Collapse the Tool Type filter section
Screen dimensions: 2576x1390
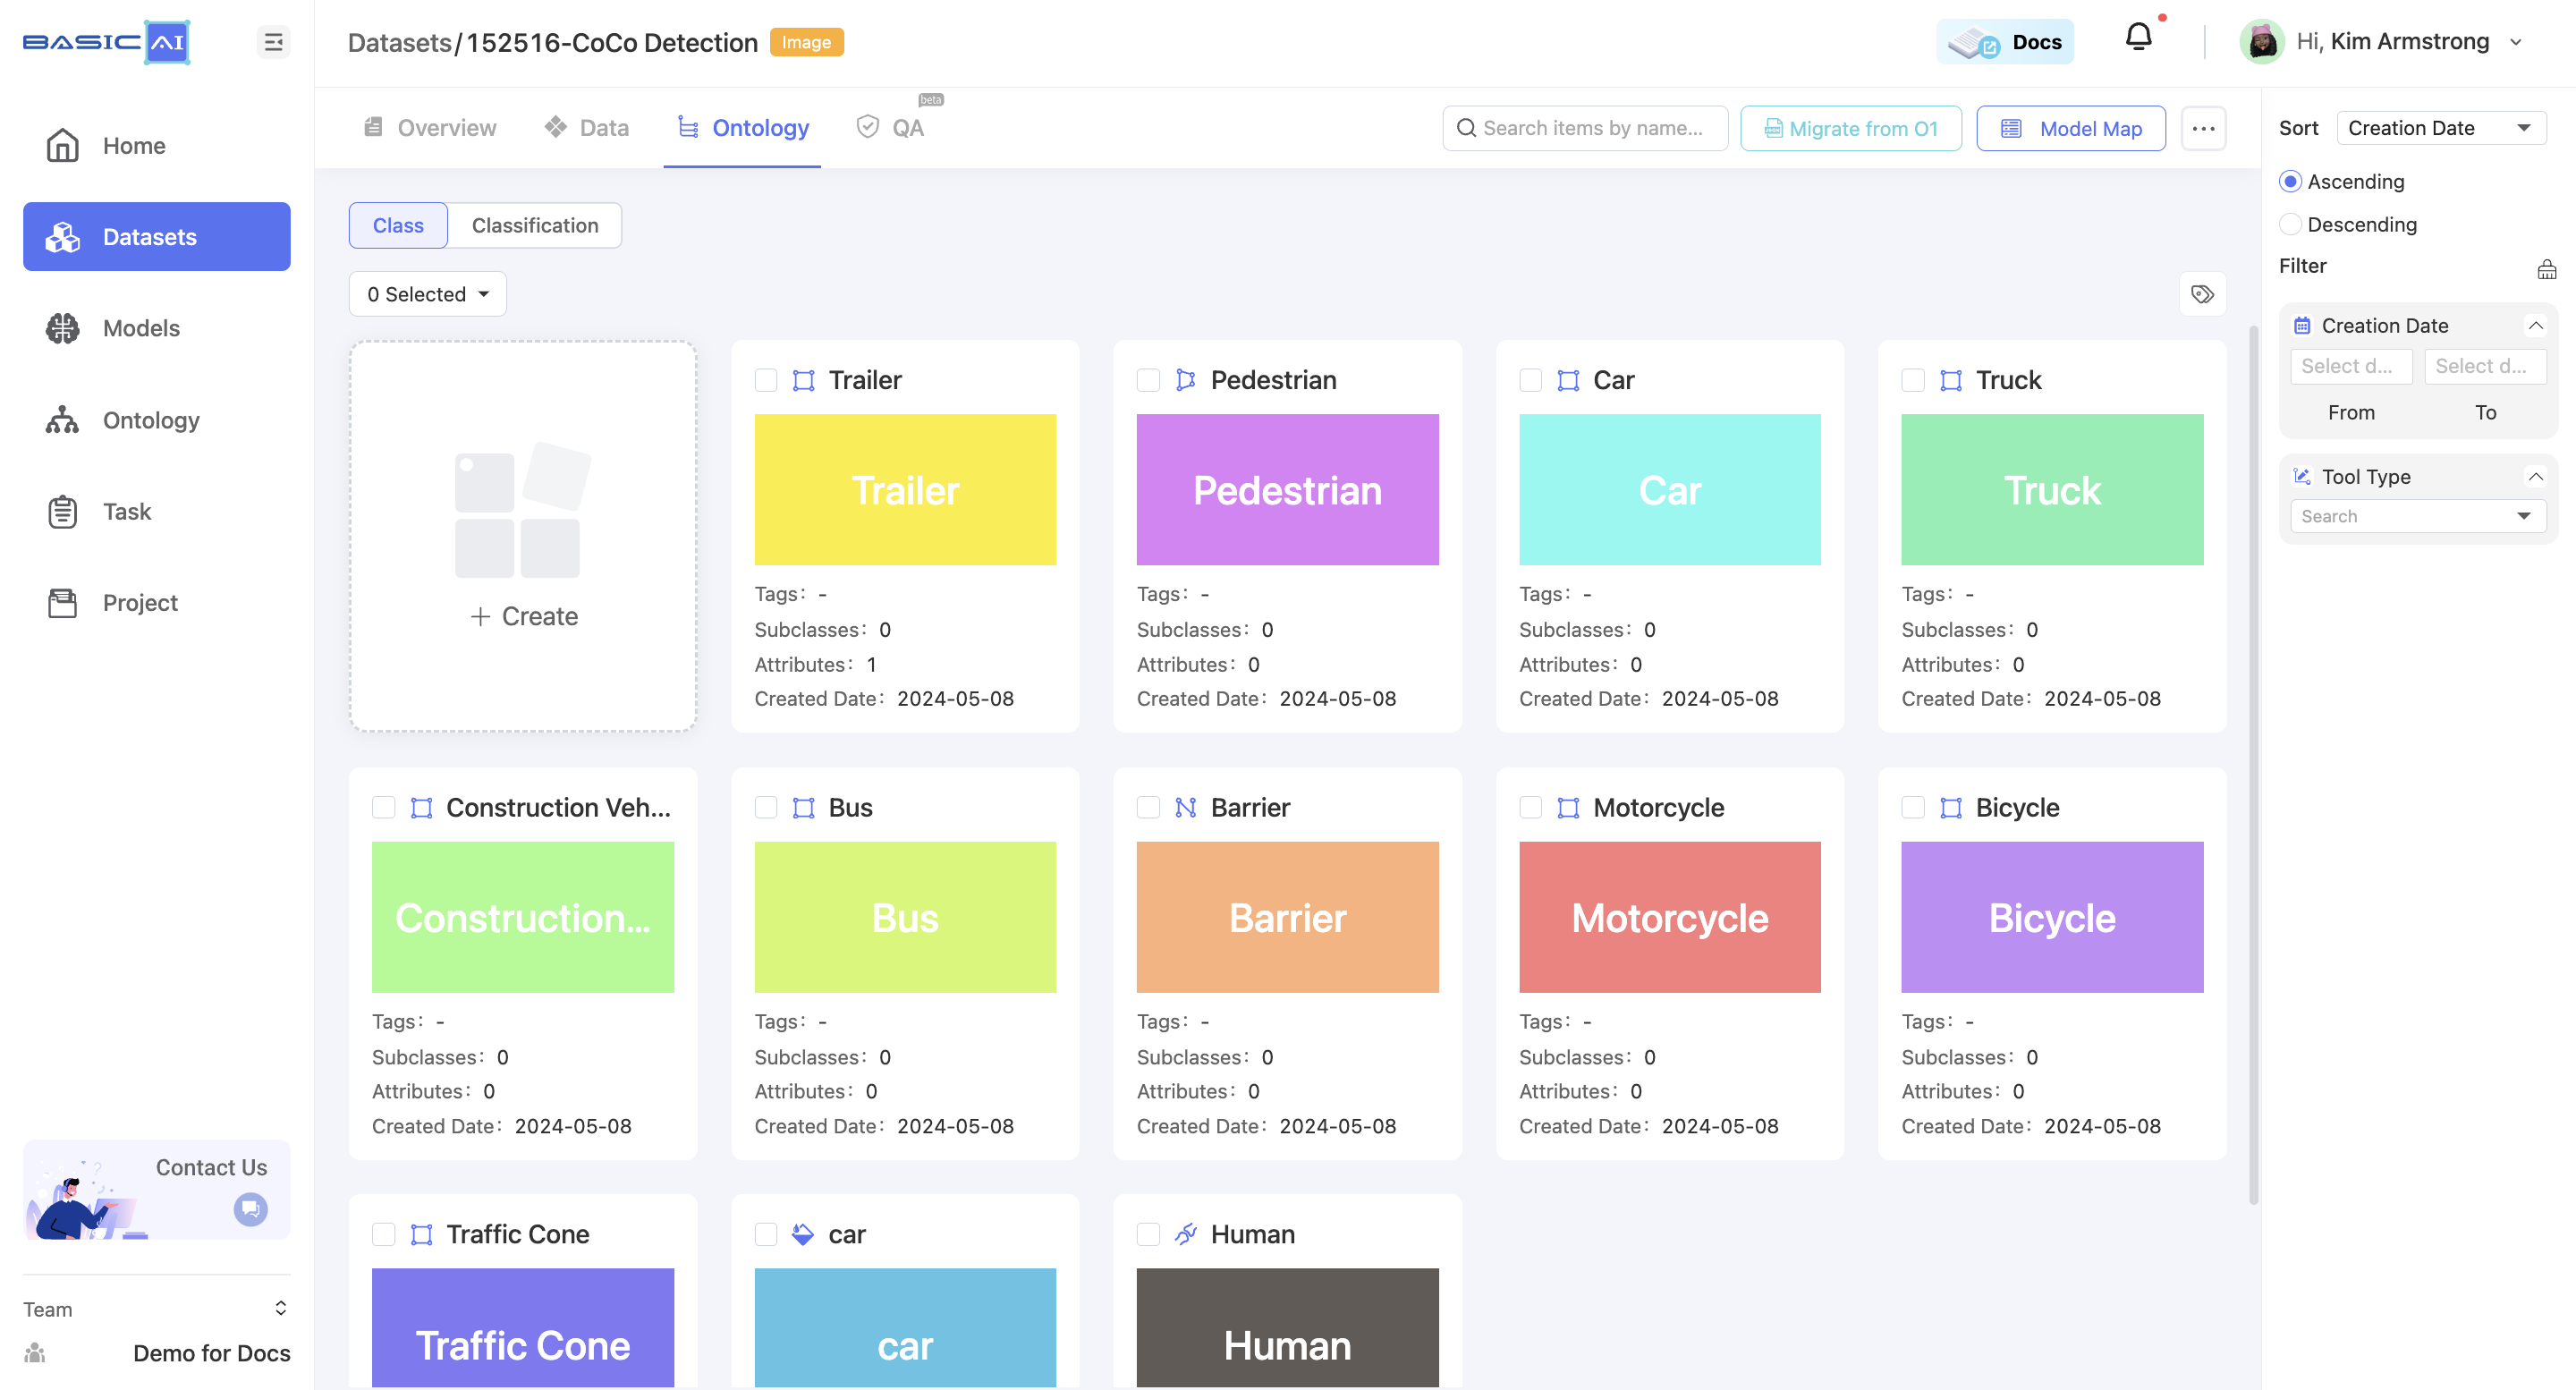tap(2535, 477)
